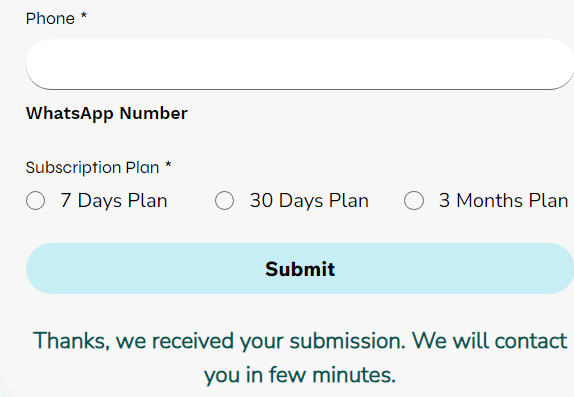Click the word Submit on the button
The width and height of the screenshot is (574, 397).
click(x=300, y=269)
